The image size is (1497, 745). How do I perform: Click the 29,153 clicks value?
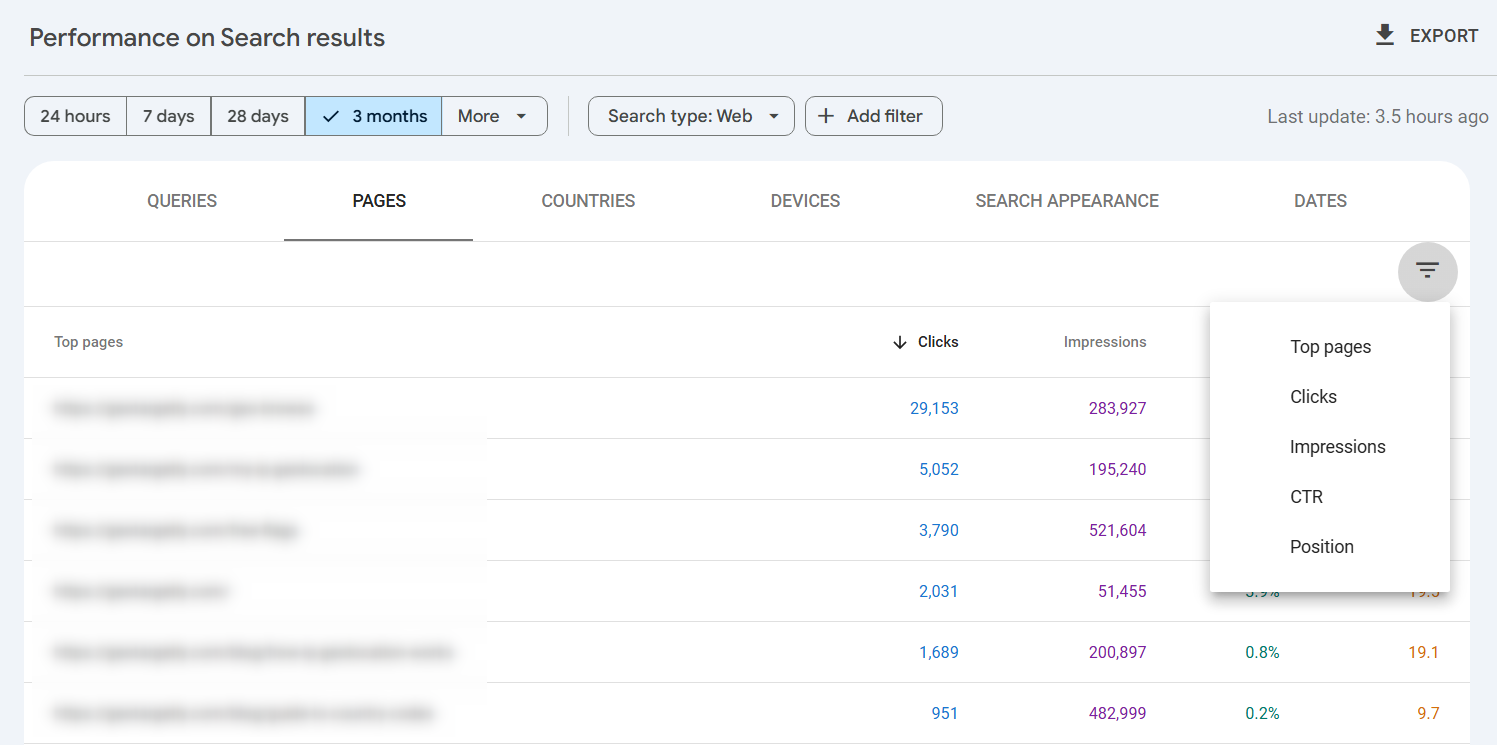(x=934, y=408)
